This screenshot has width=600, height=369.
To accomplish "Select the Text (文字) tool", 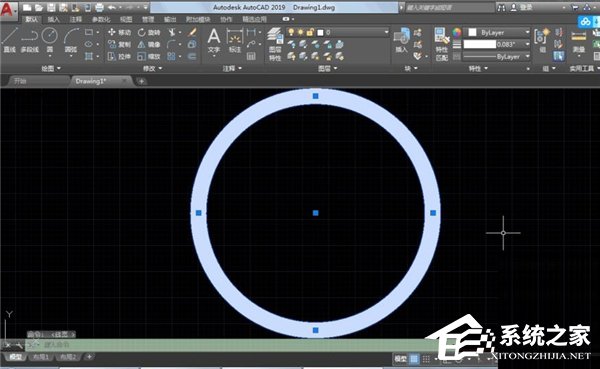I will [214, 41].
